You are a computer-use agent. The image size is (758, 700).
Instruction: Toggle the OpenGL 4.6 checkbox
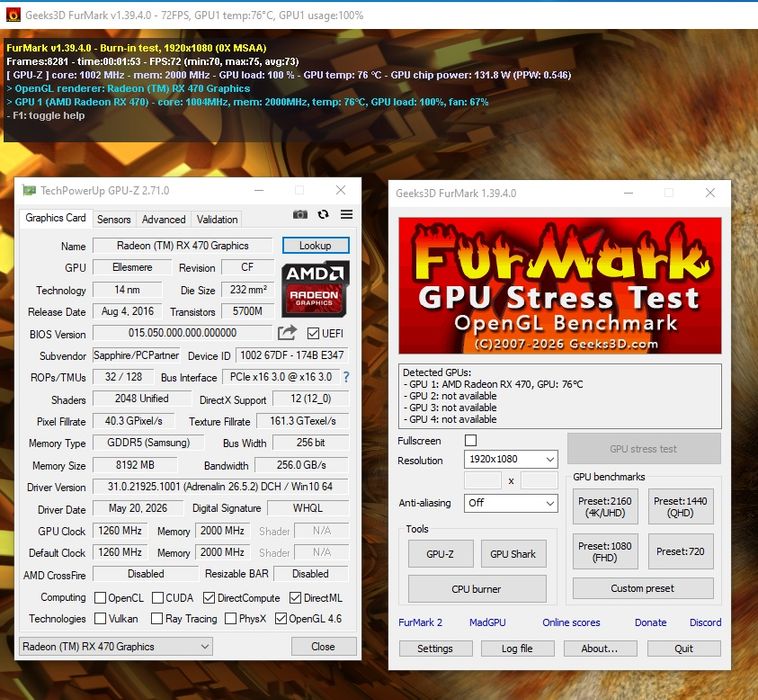click(280, 618)
